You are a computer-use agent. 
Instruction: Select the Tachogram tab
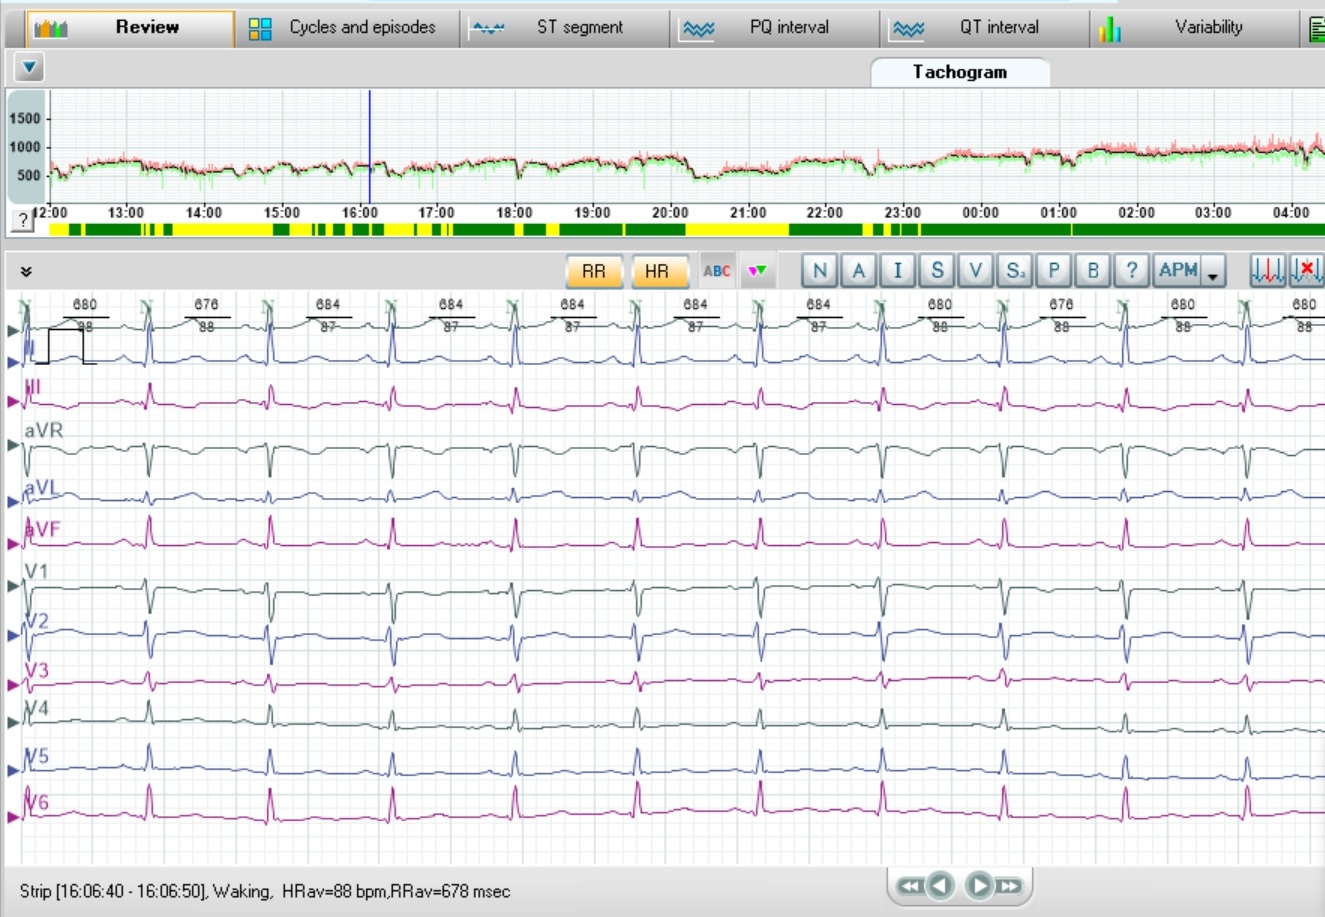[x=960, y=72]
